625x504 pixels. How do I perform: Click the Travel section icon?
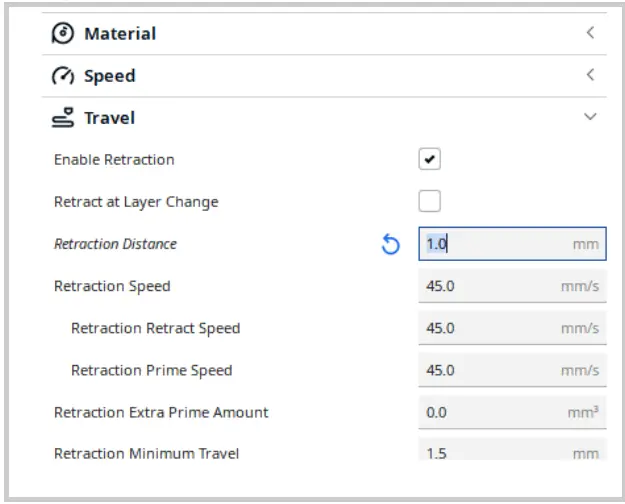point(63,118)
